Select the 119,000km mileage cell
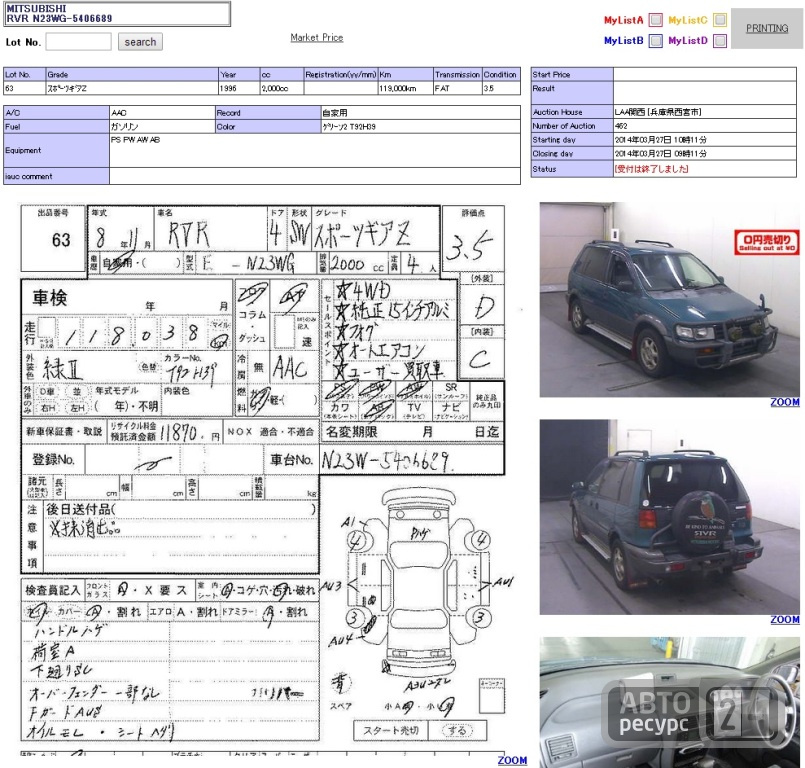This screenshot has width=805, height=768. click(405, 88)
